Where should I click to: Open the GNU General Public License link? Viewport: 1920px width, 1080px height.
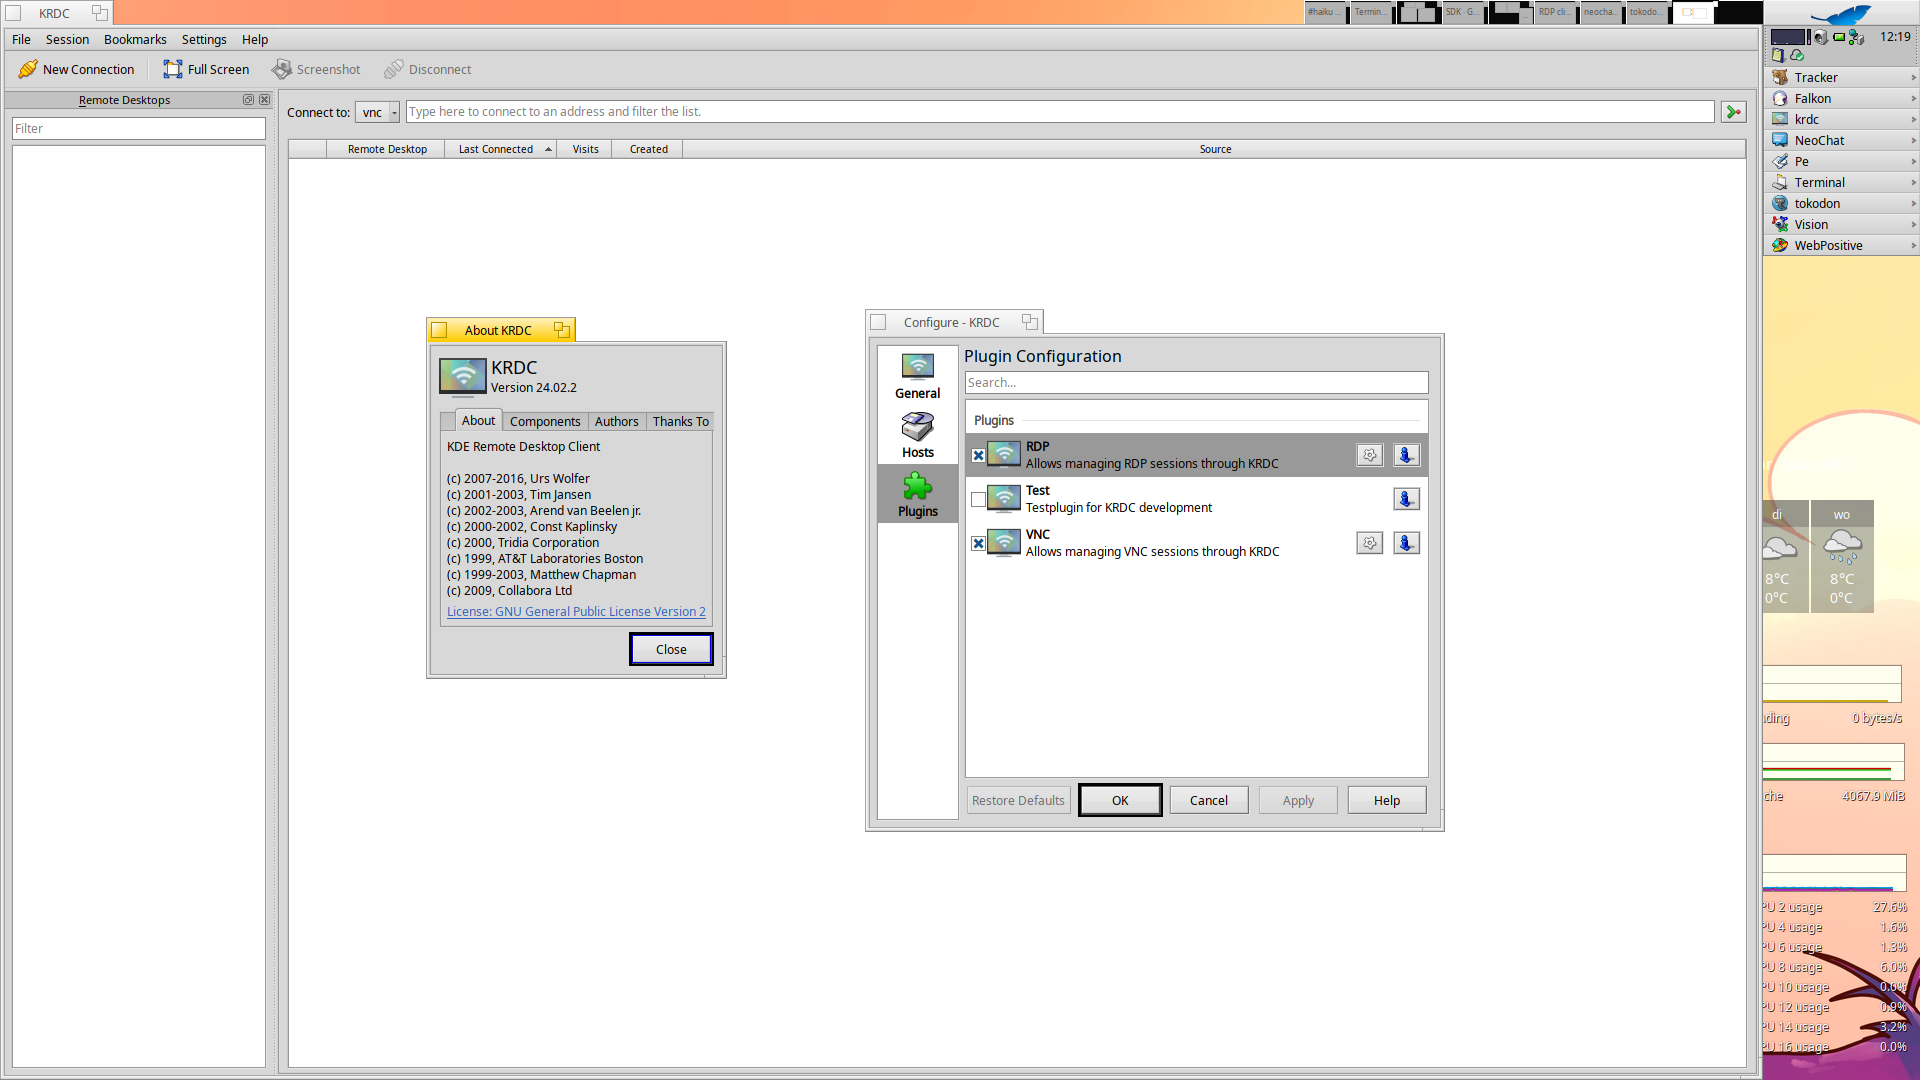[x=576, y=611]
